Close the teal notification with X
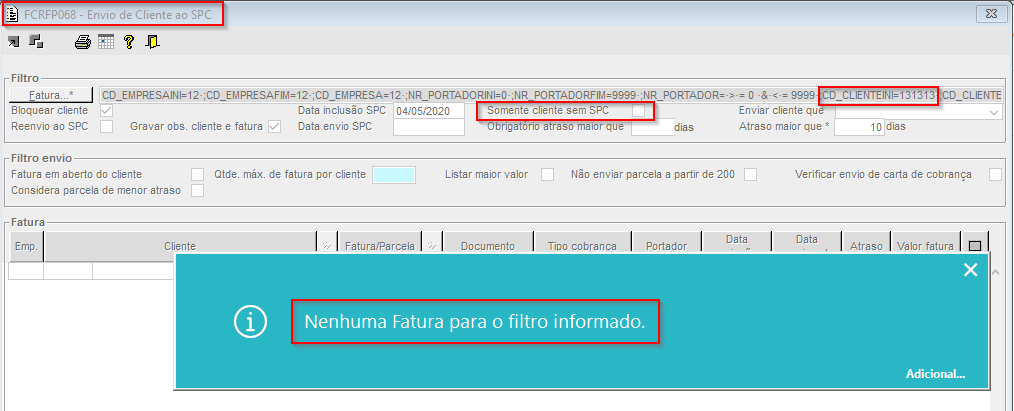Image resolution: width=1014 pixels, height=411 pixels. click(x=971, y=270)
